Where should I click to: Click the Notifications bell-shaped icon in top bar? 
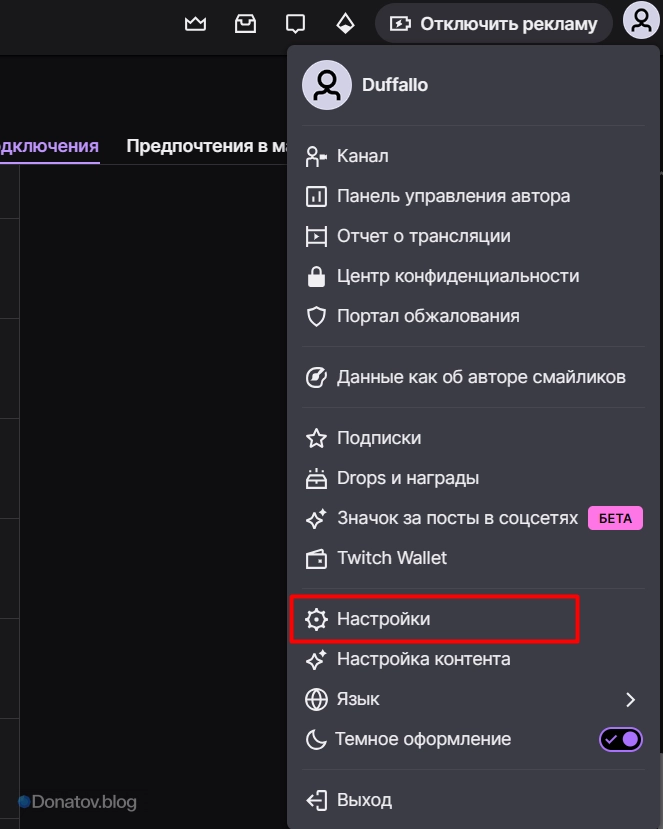point(295,20)
